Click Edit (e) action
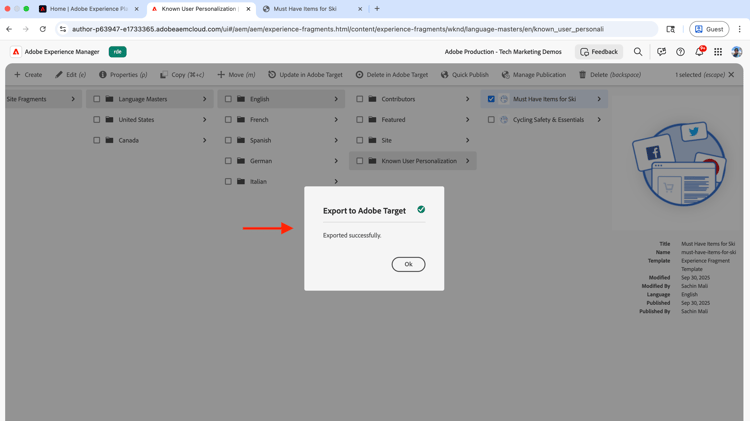The image size is (750, 421). tap(70, 75)
